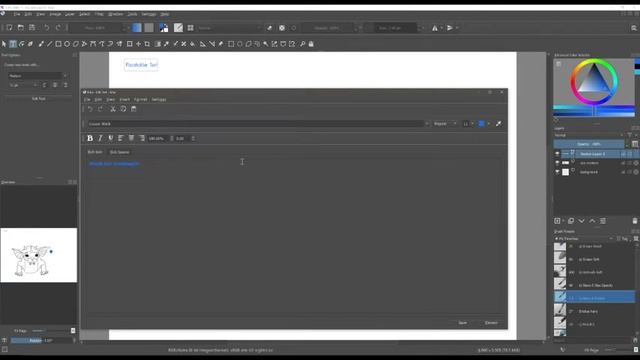Hide the top vector layer via eye
Screen dimensions: 640x360
557,154
